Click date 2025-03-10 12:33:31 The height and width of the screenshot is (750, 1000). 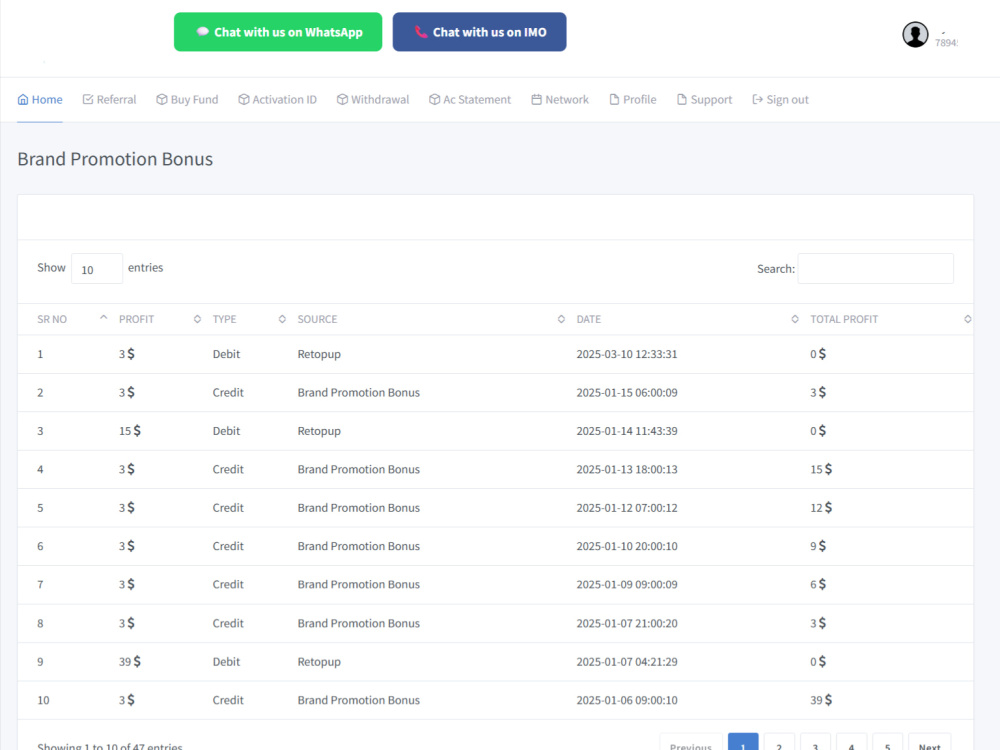pos(627,354)
